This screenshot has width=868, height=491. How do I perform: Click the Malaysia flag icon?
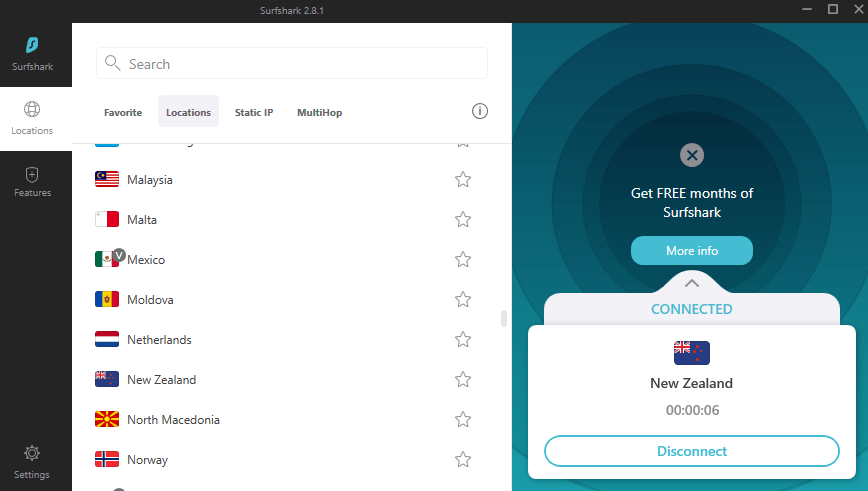click(107, 179)
